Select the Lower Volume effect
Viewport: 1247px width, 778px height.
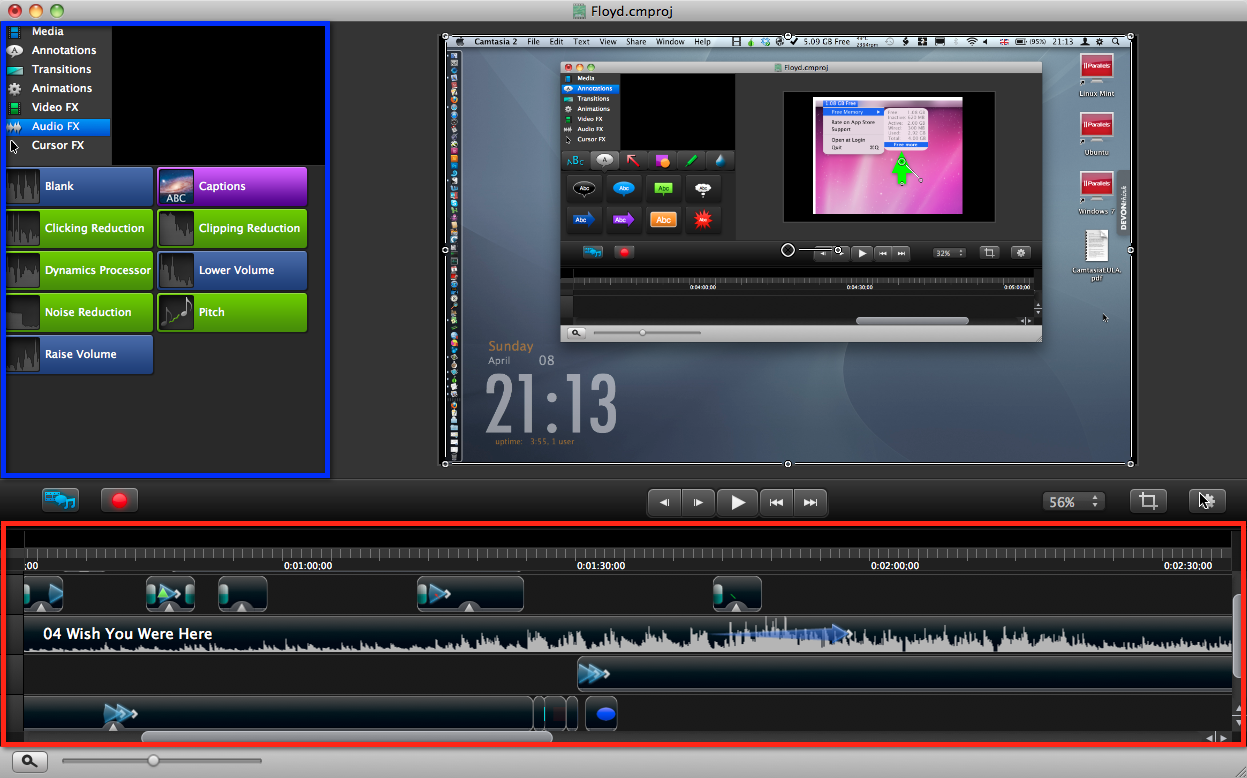click(232, 270)
